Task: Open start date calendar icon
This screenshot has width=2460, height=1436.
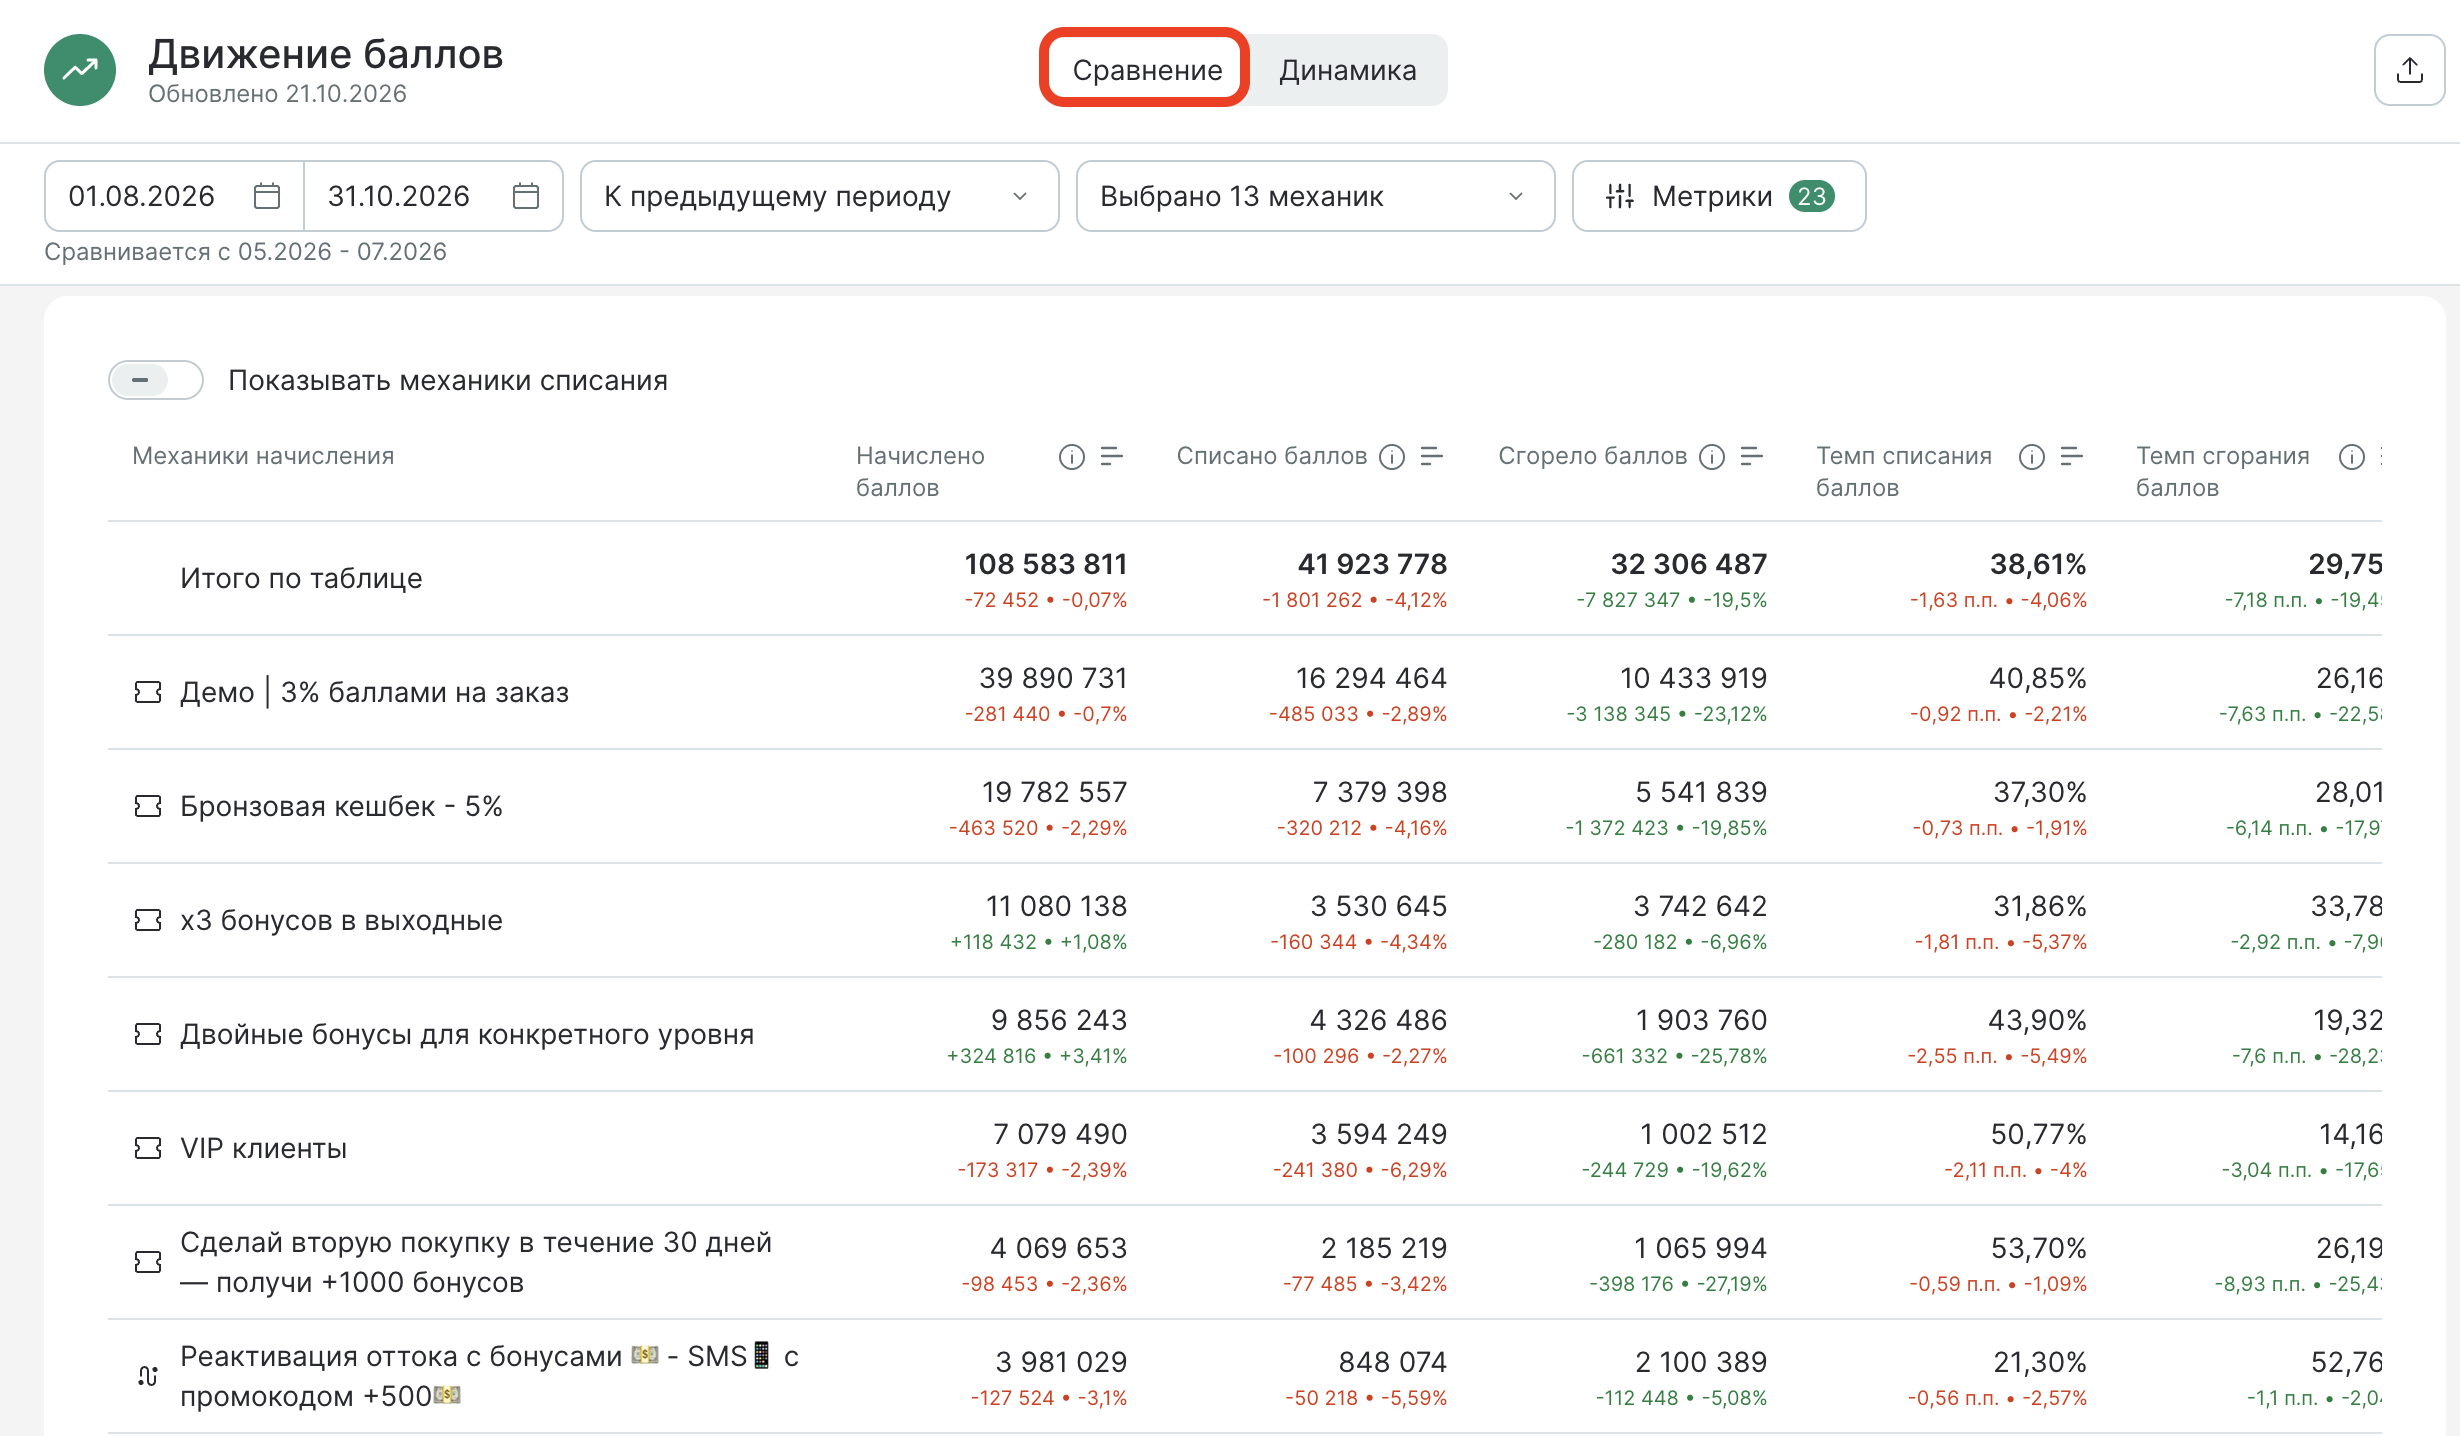Action: [267, 196]
